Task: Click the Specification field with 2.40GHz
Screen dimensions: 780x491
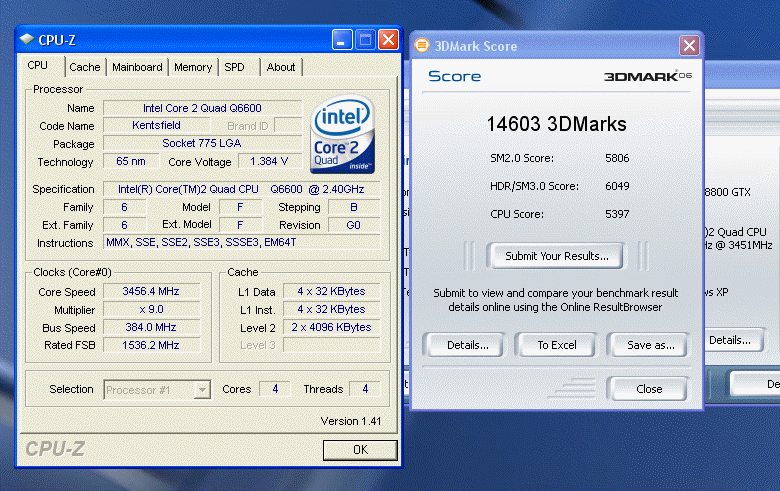Action: pos(242,189)
